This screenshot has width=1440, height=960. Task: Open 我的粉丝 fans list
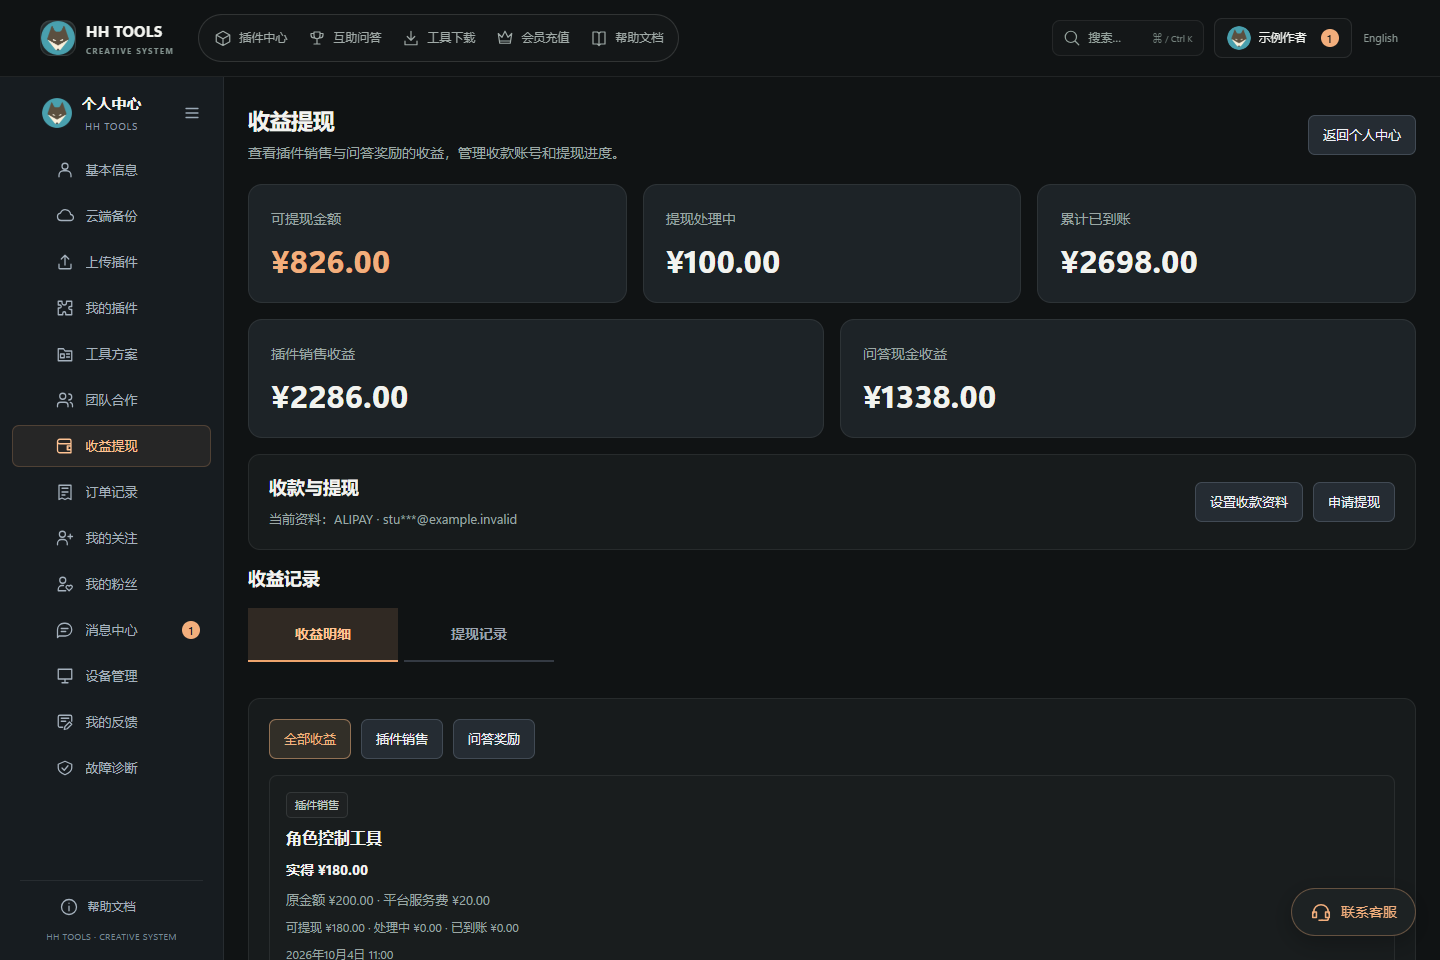coord(111,584)
